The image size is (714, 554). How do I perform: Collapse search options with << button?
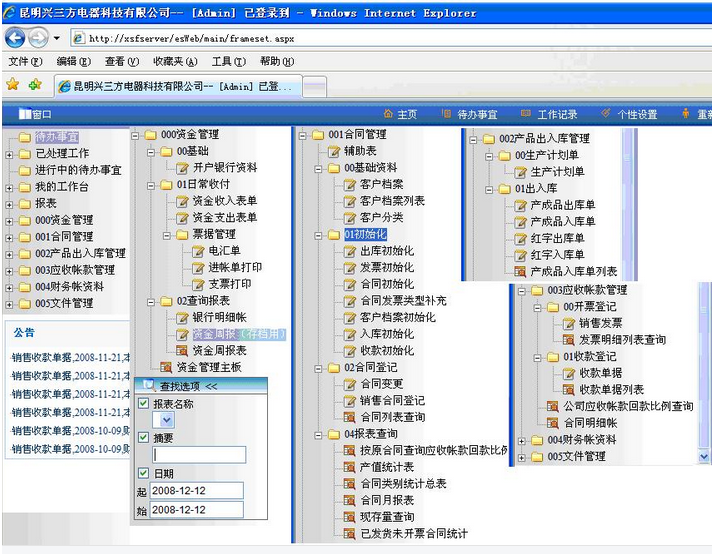[x=211, y=386]
